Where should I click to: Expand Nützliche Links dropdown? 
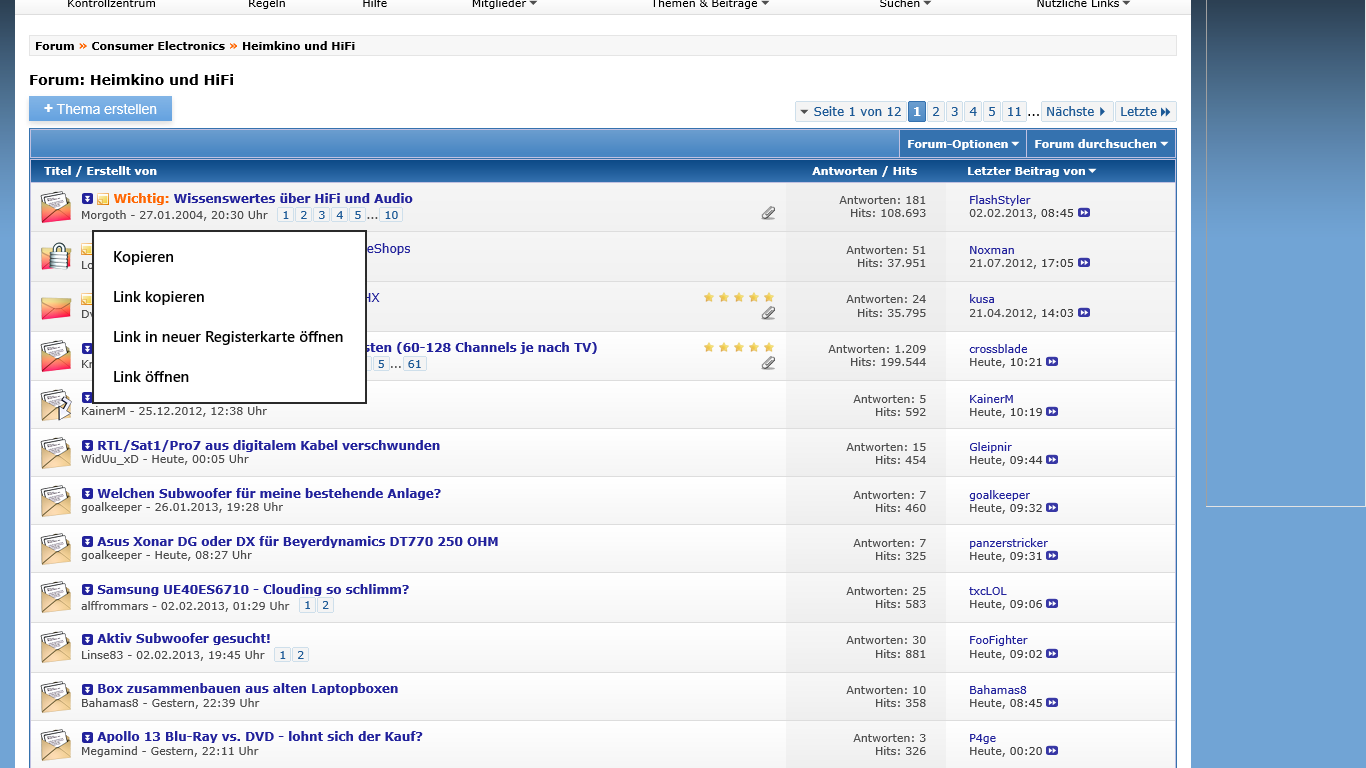tap(1083, 4)
